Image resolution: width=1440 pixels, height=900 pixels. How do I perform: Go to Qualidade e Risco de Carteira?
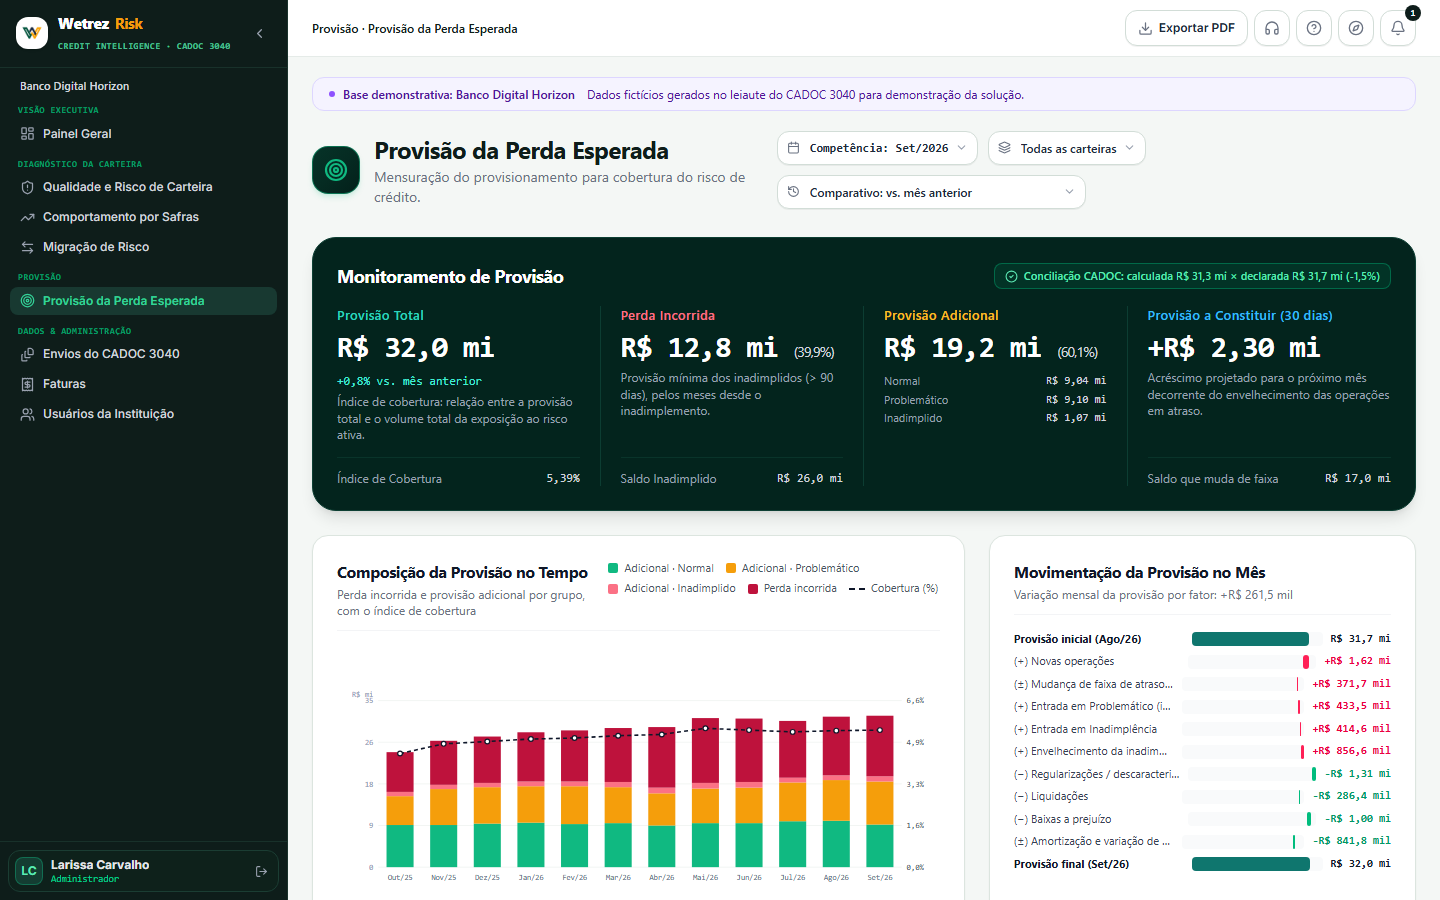[143, 187]
